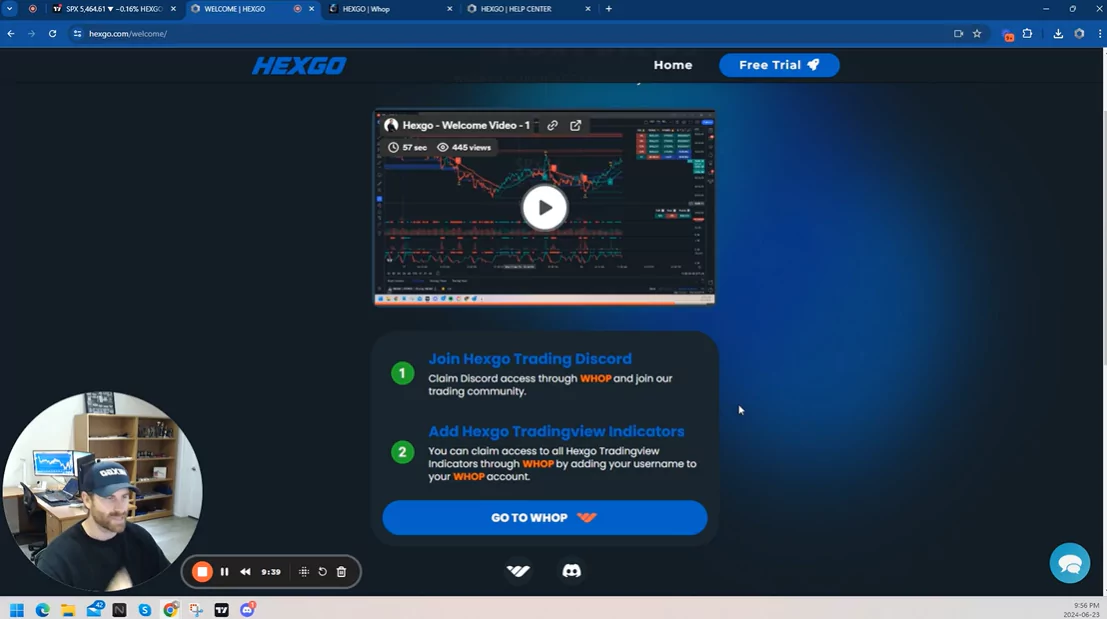Rewind the recording with the double-arrow icon
Viewport: 1107px width, 619px height.
point(245,572)
